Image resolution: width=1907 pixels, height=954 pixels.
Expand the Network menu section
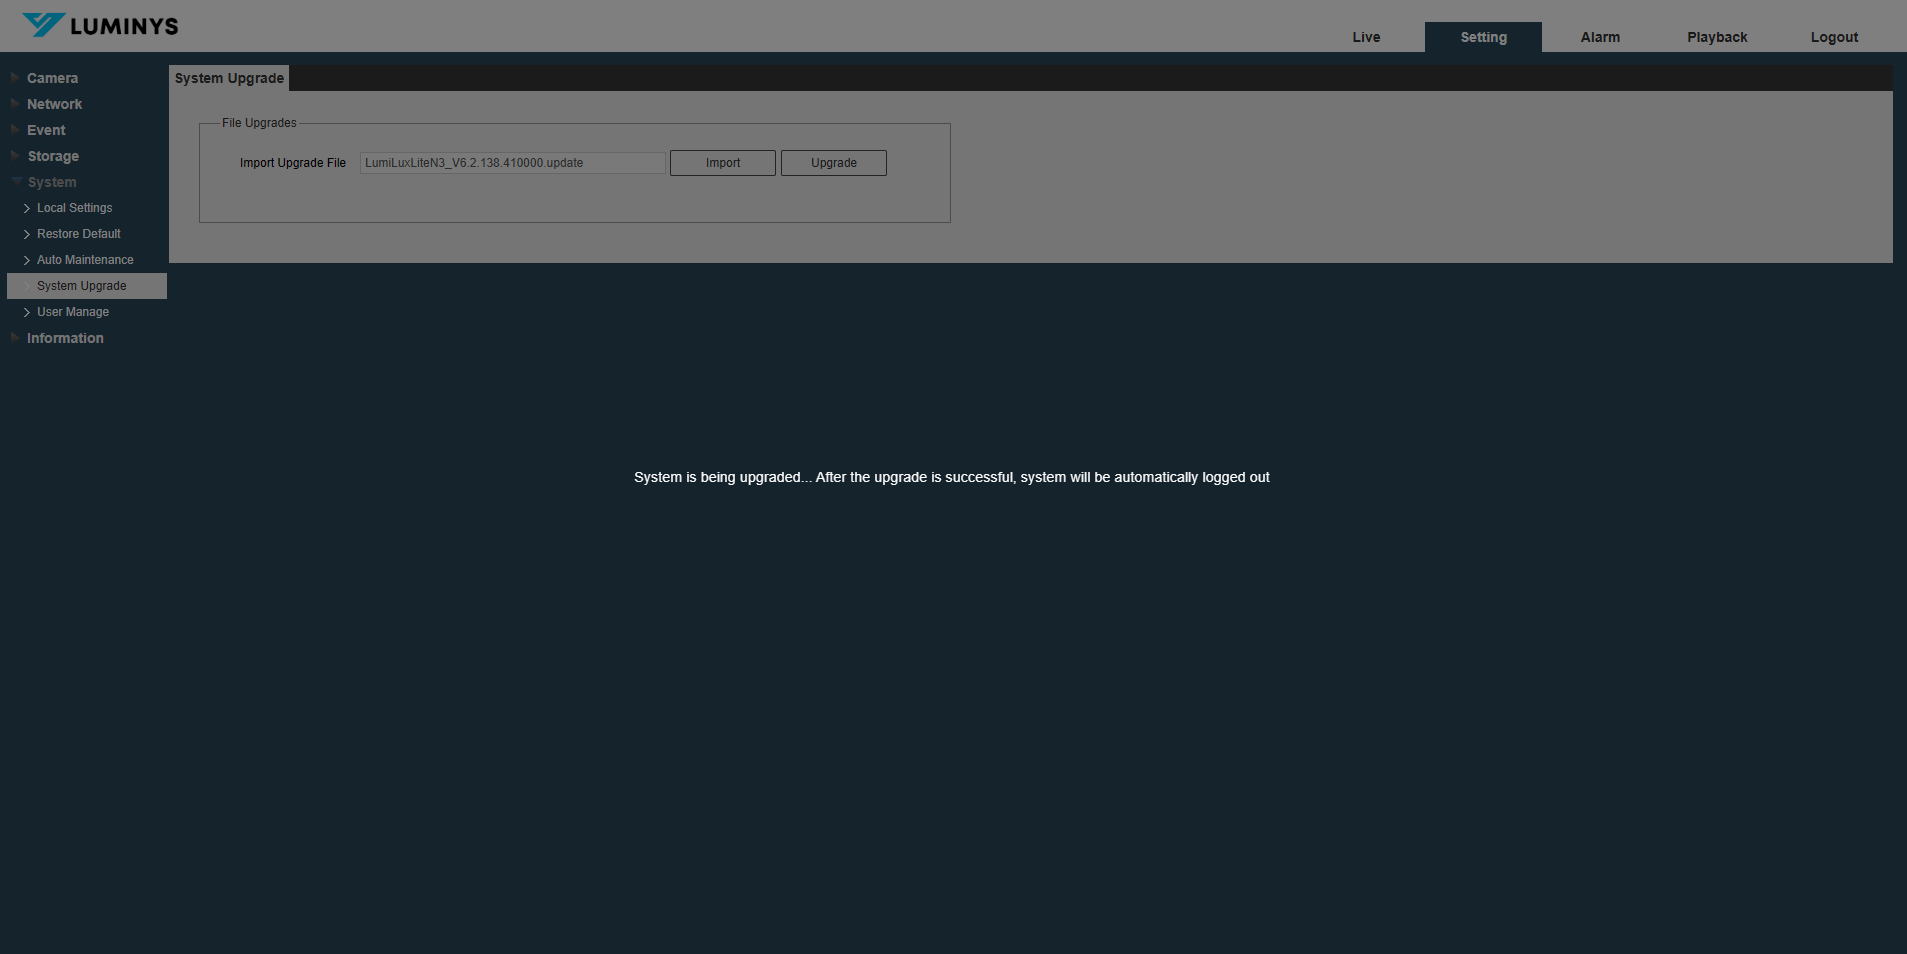pos(54,104)
